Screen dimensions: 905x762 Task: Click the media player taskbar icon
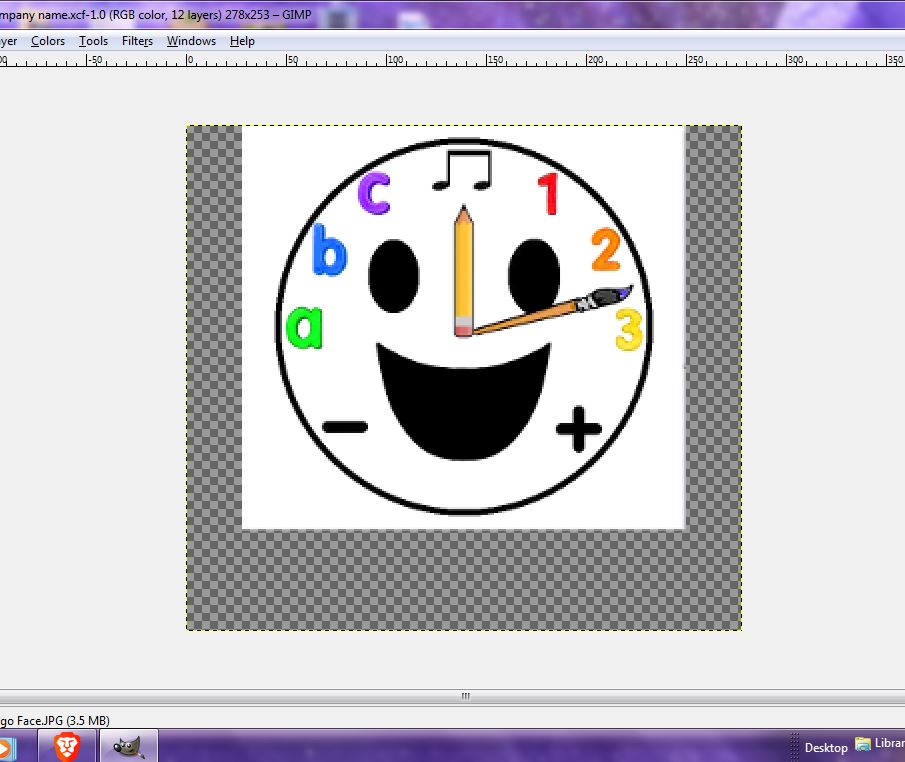(6, 747)
